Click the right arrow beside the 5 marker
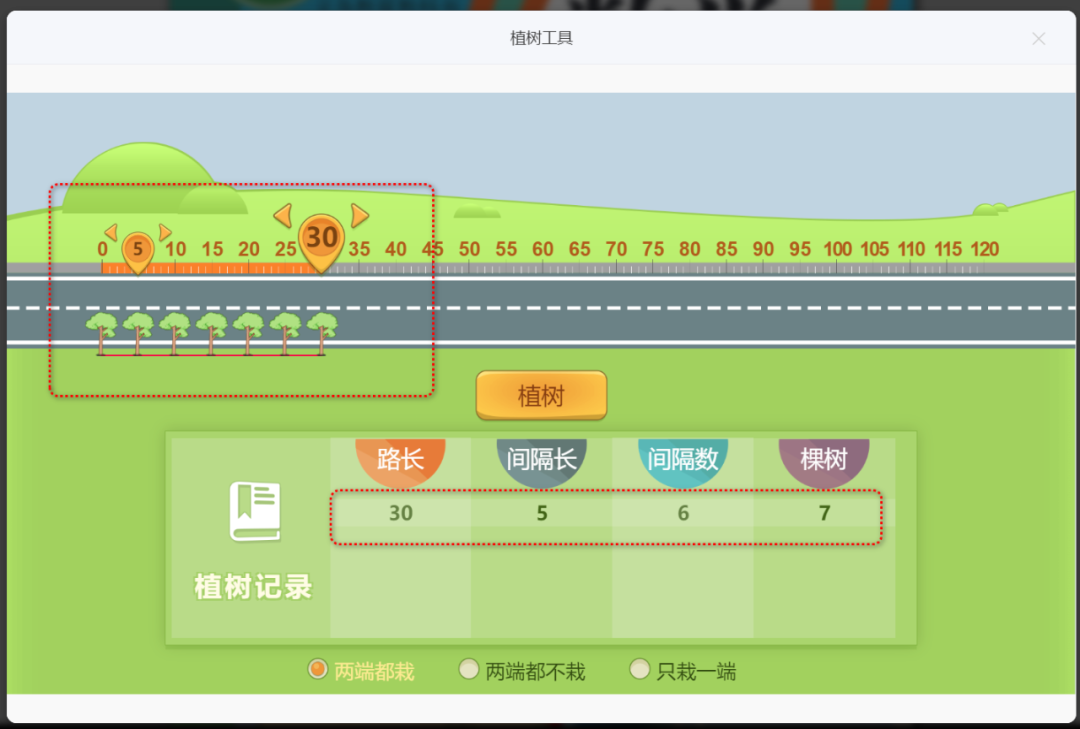 [x=163, y=231]
